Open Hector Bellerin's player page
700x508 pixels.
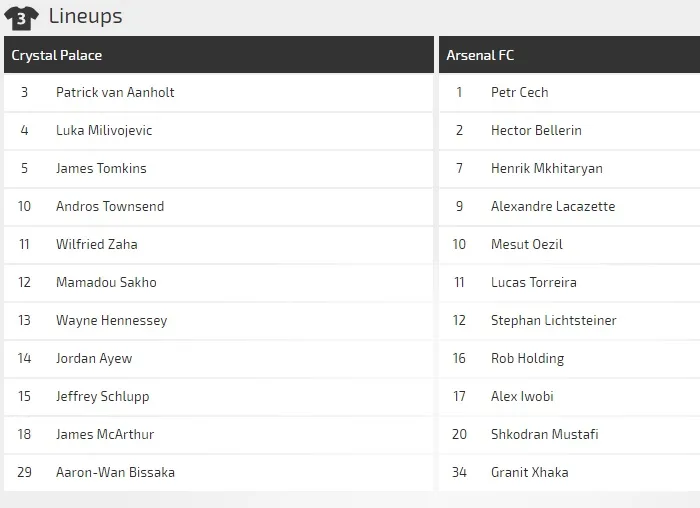pyautogui.click(x=536, y=130)
